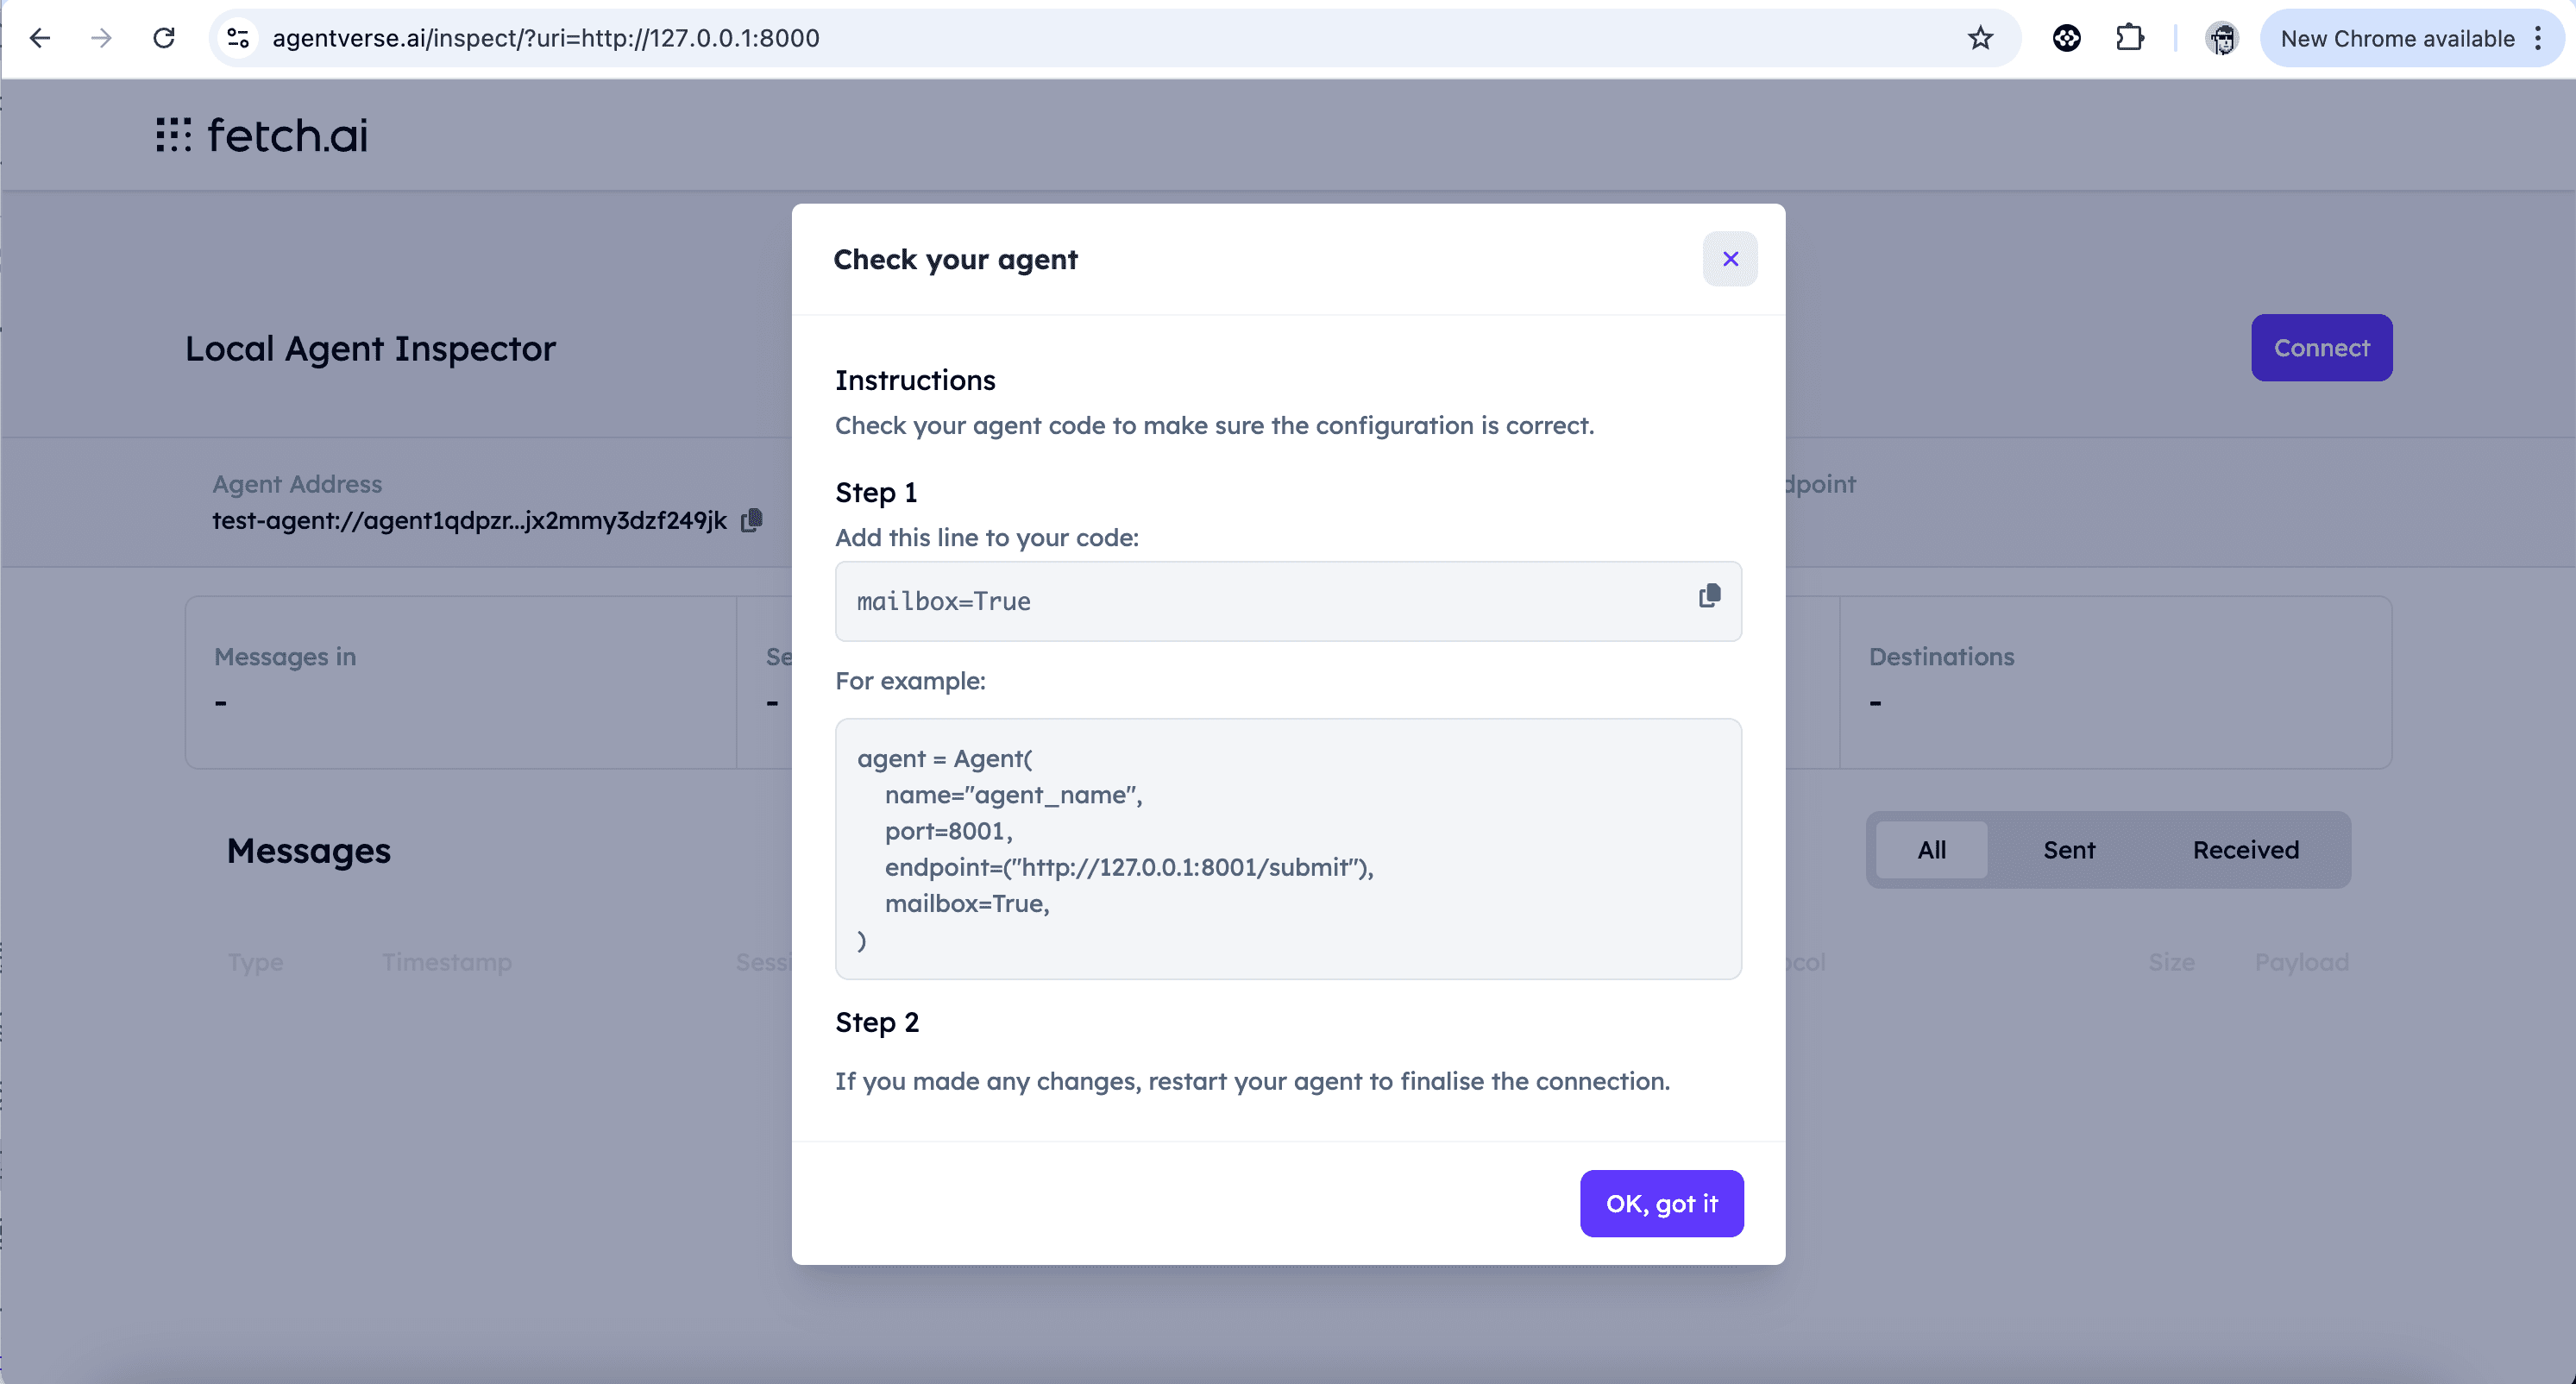Image resolution: width=2576 pixels, height=1384 pixels.
Task: Go back to previous page
Action: click(x=40, y=38)
